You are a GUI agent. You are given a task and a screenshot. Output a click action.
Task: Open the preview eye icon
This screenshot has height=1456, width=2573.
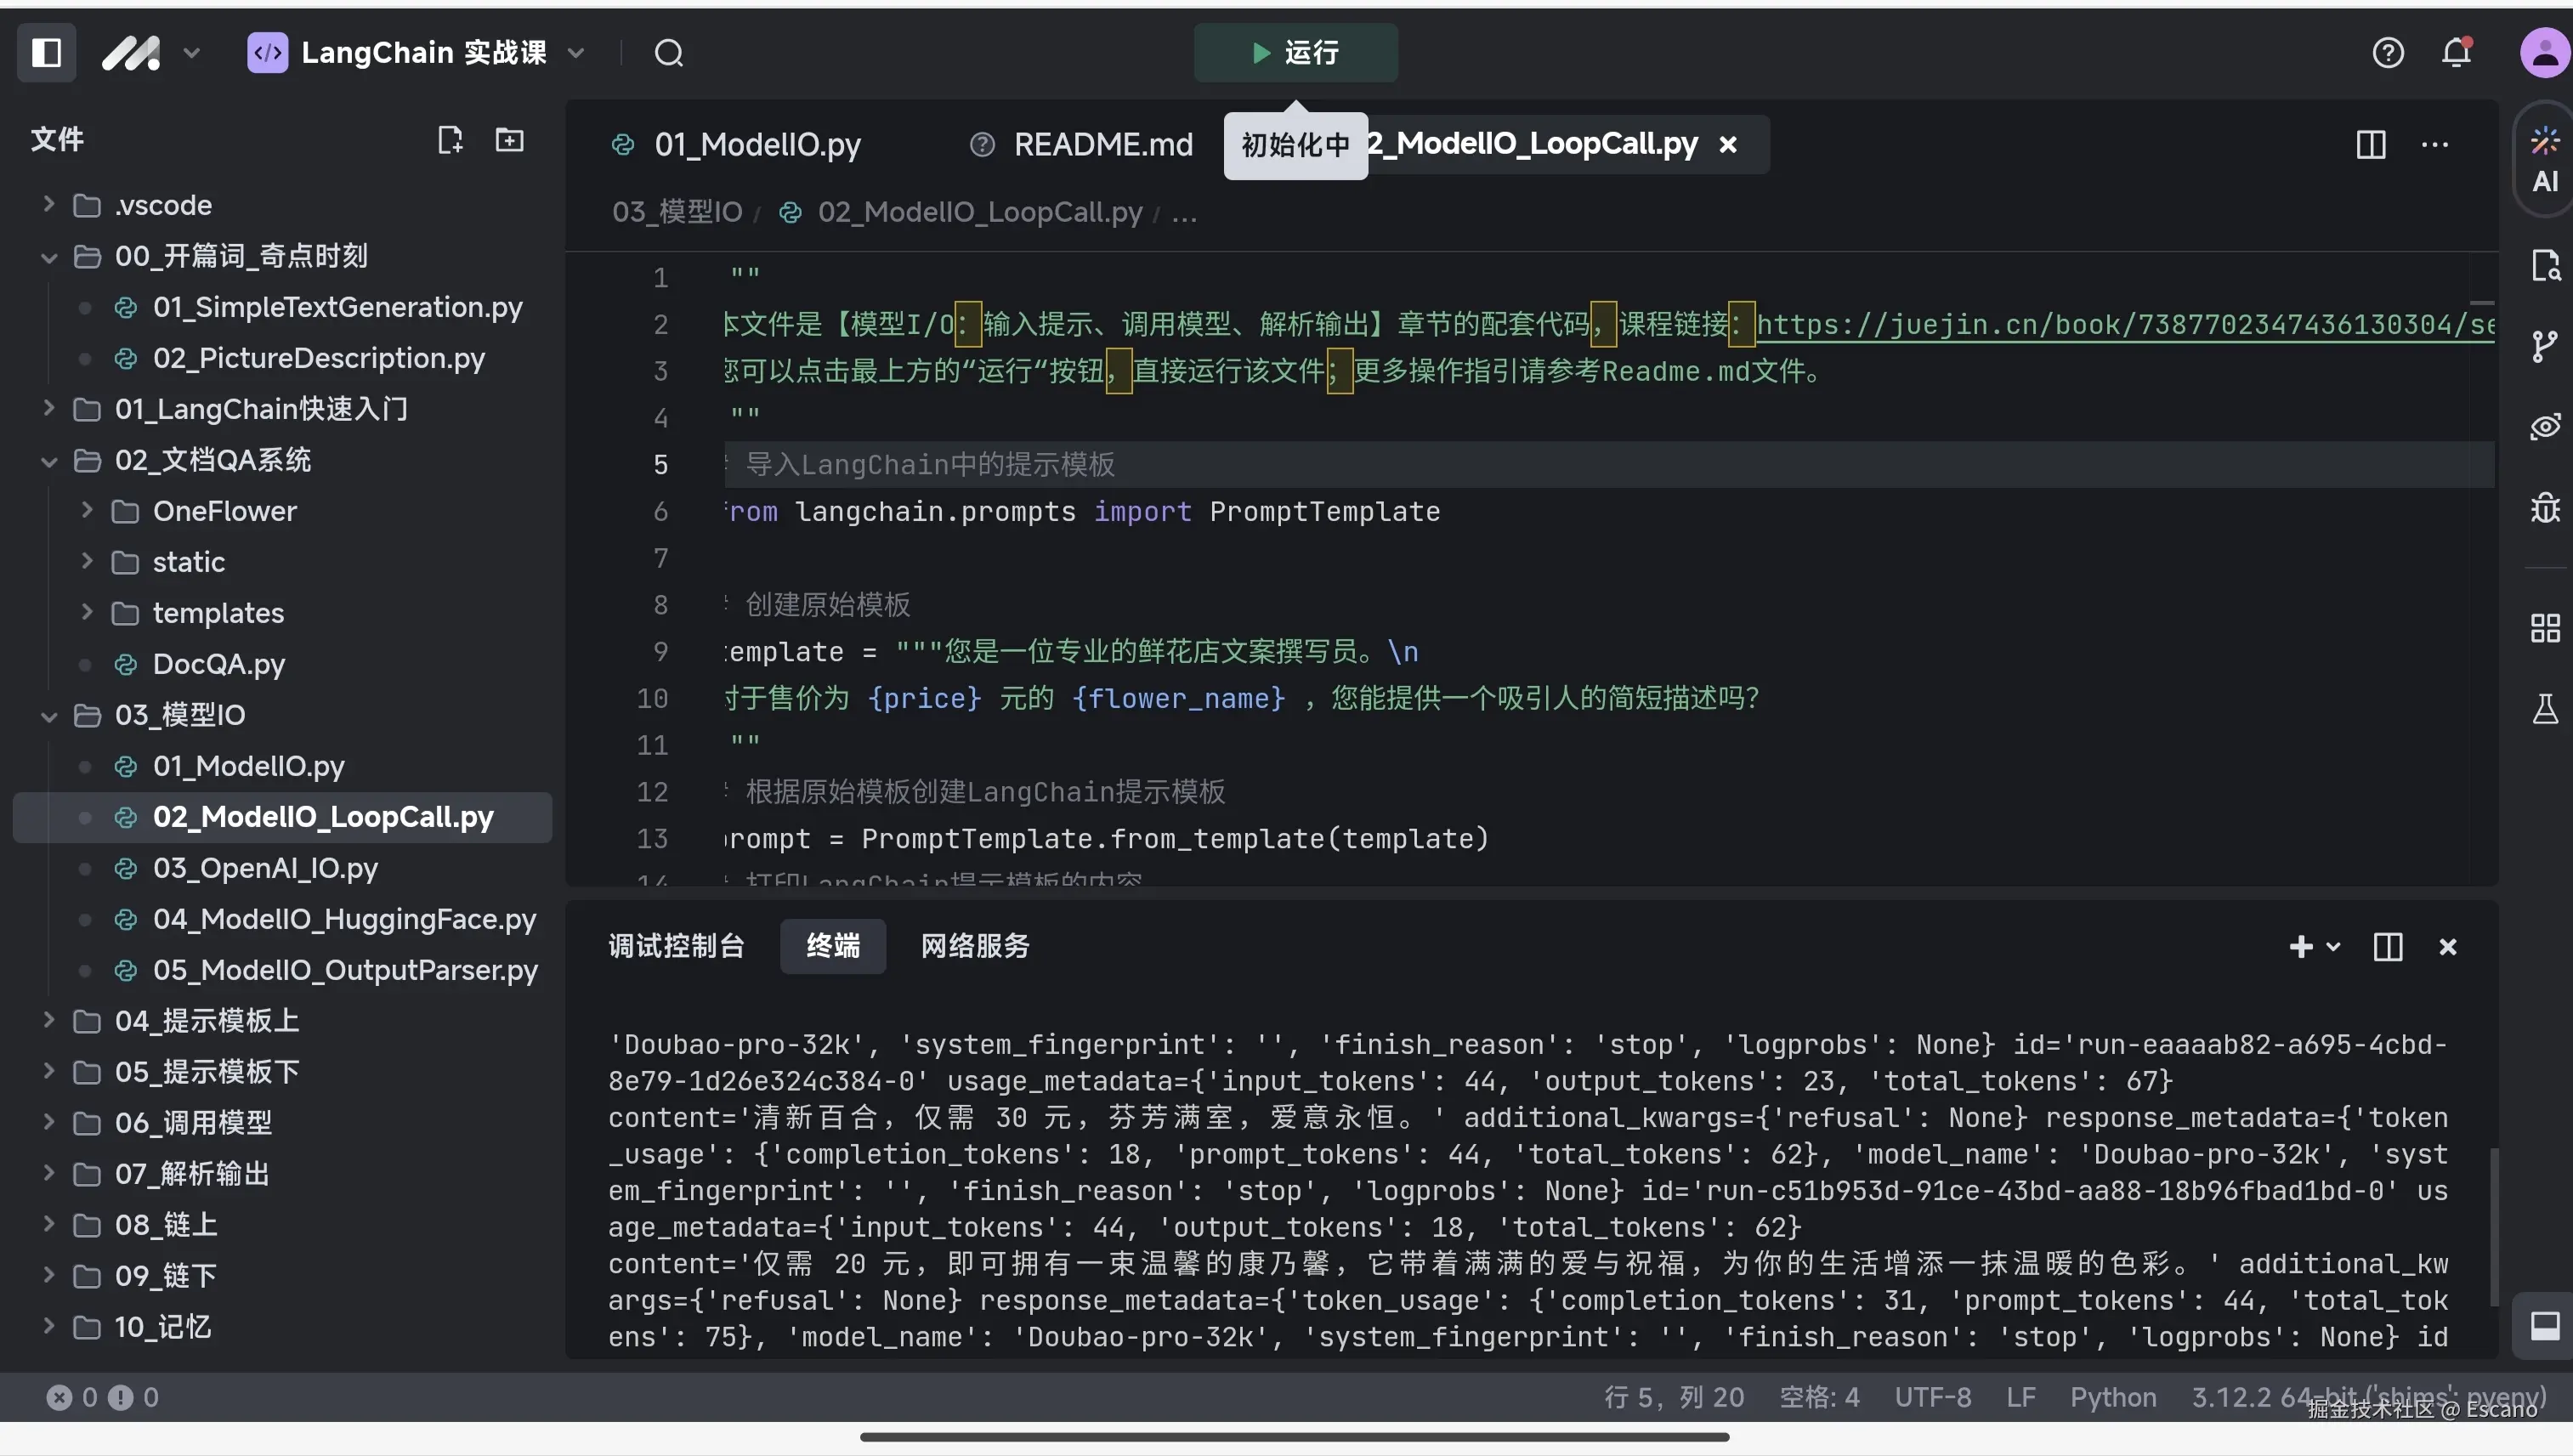[x=2545, y=427]
